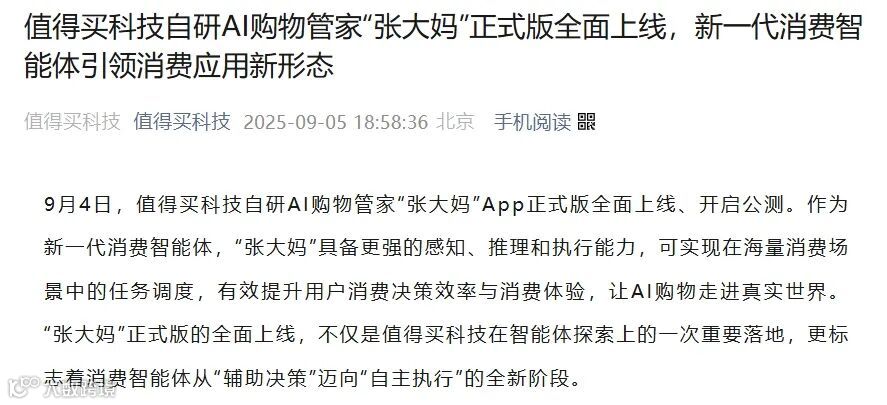Click 张大妈 in the headline
Image resolution: width=887 pixels, height=405 pixels.
tap(416, 28)
